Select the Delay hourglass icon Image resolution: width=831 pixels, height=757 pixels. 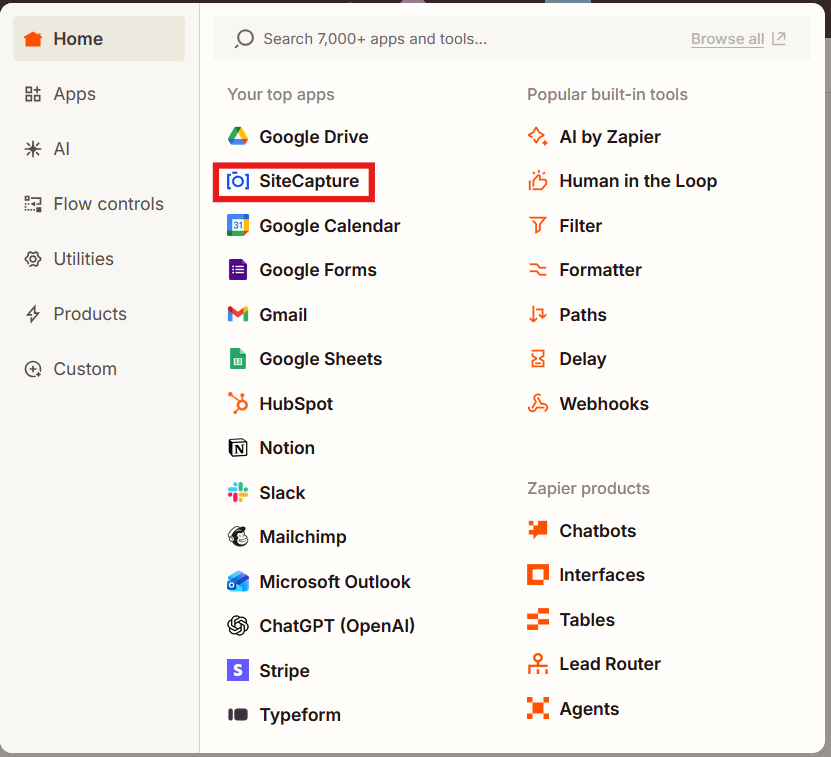click(538, 359)
